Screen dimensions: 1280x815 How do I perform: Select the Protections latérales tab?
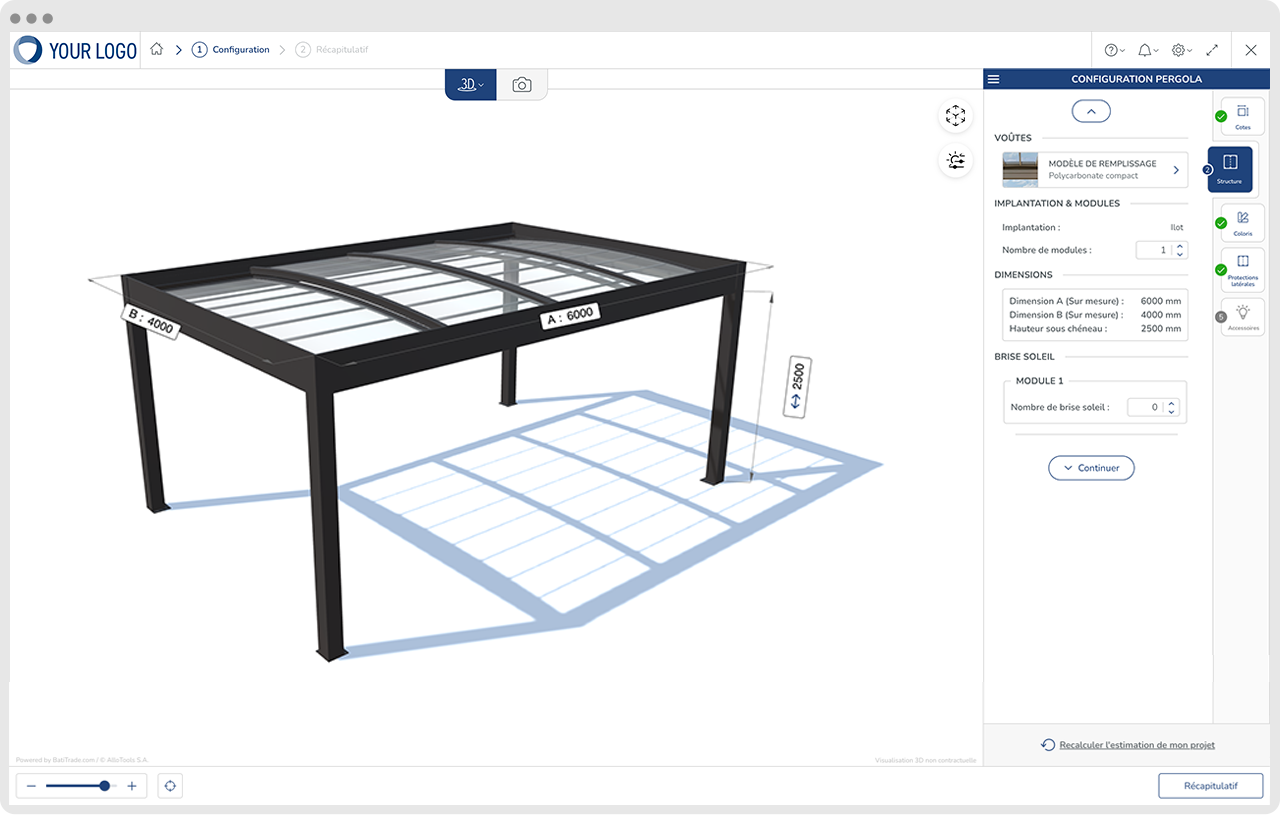[1242, 270]
